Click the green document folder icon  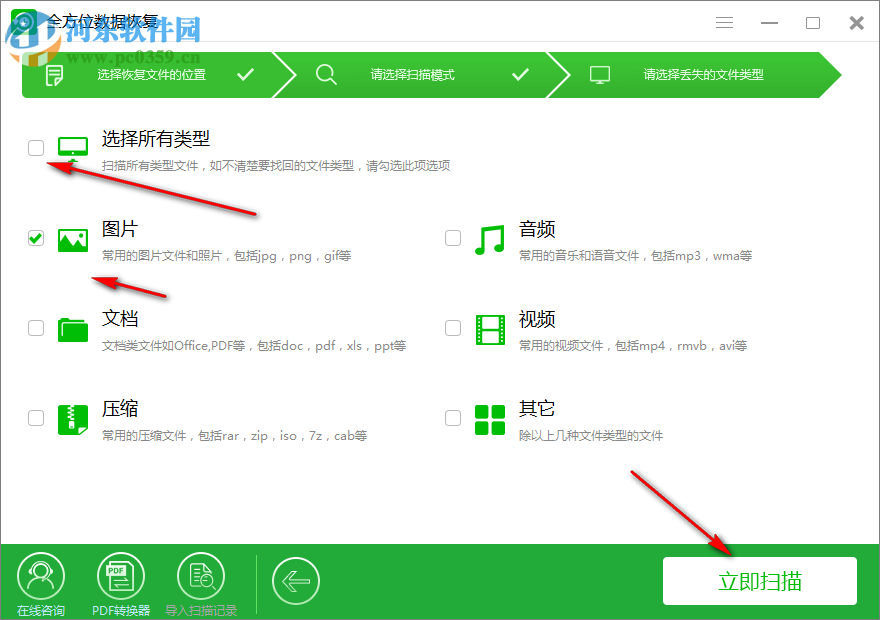[72, 328]
